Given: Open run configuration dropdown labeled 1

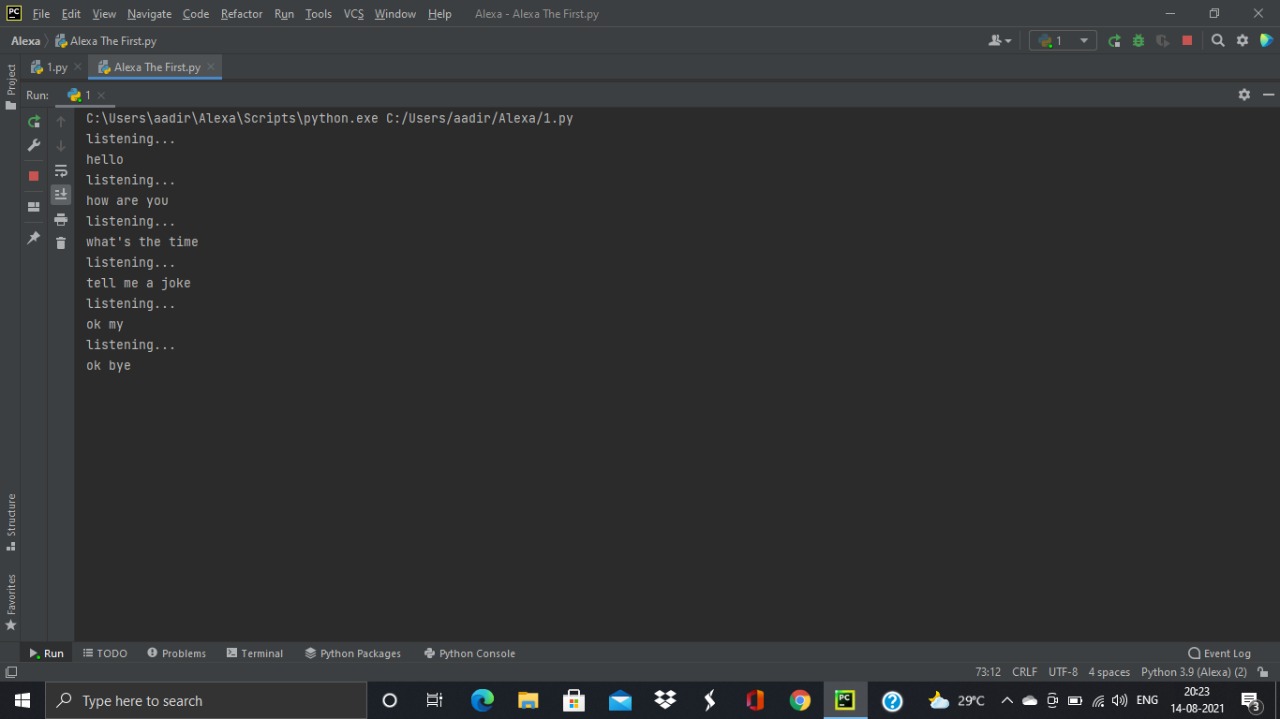Looking at the screenshot, I should [1062, 41].
